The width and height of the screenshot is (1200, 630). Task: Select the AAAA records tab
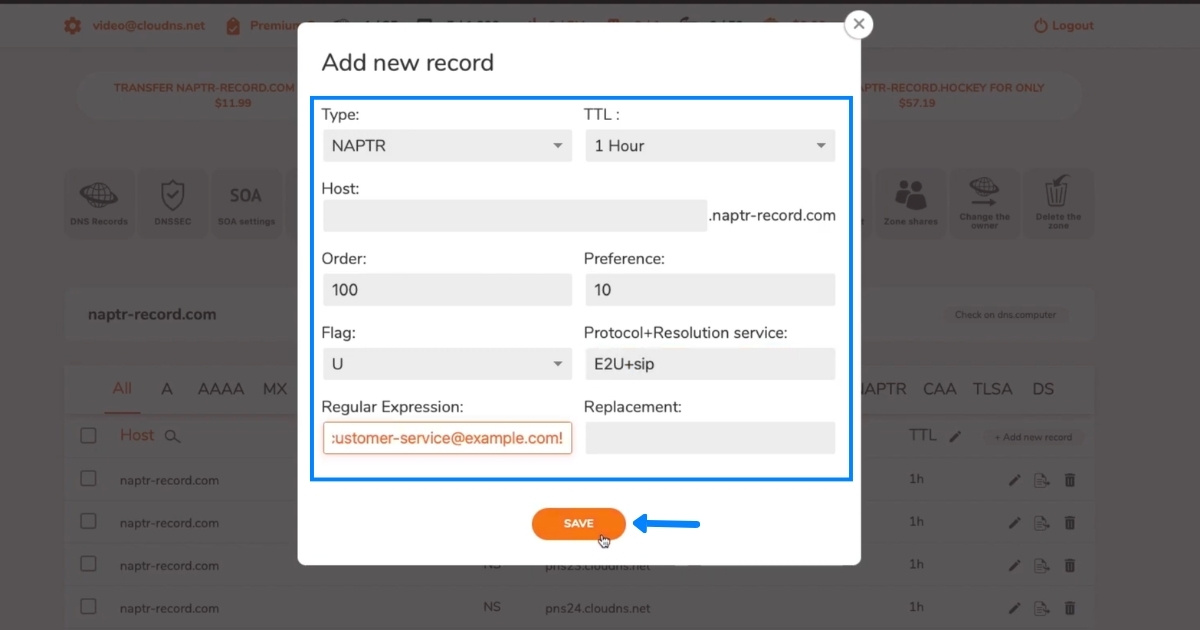coord(220,389)
